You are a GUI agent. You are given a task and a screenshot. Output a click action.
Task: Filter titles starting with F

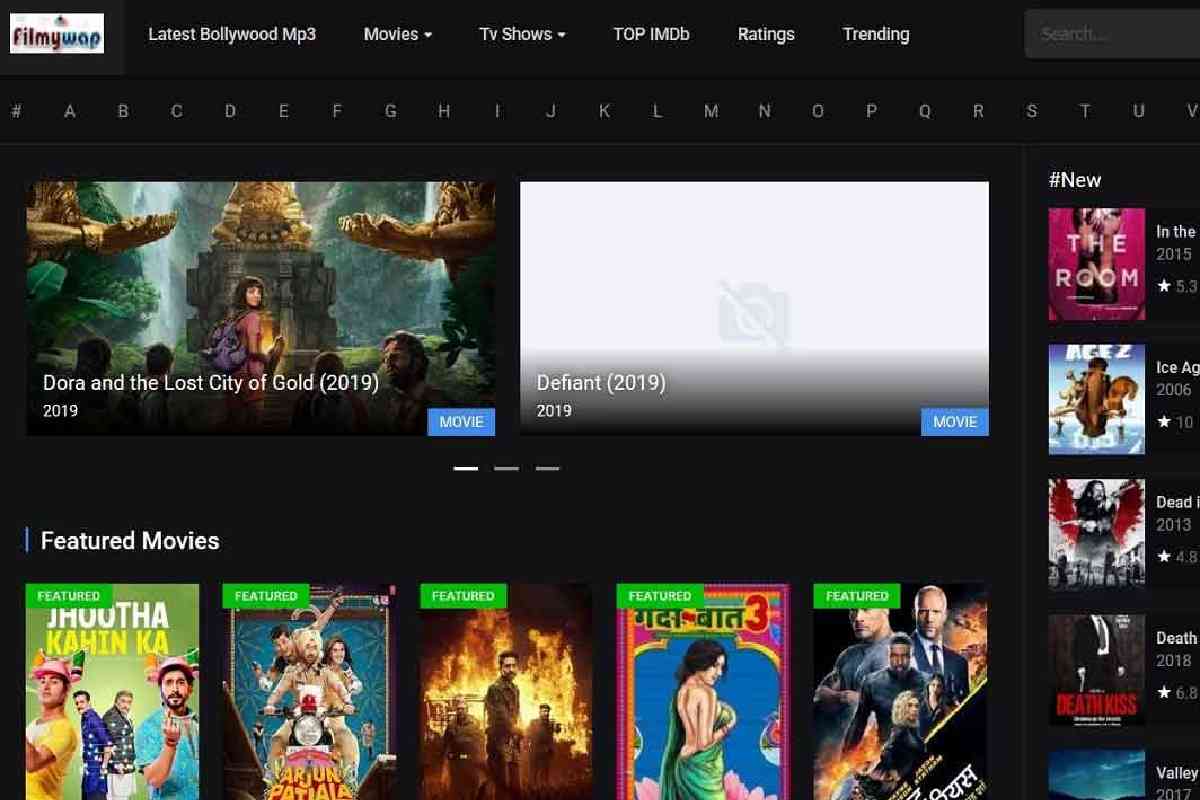tap(337, 111)
